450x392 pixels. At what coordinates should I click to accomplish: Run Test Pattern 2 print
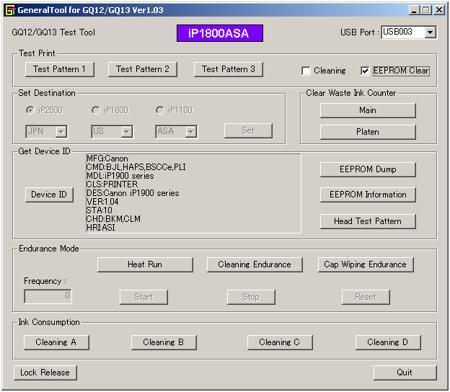[143, 69]
